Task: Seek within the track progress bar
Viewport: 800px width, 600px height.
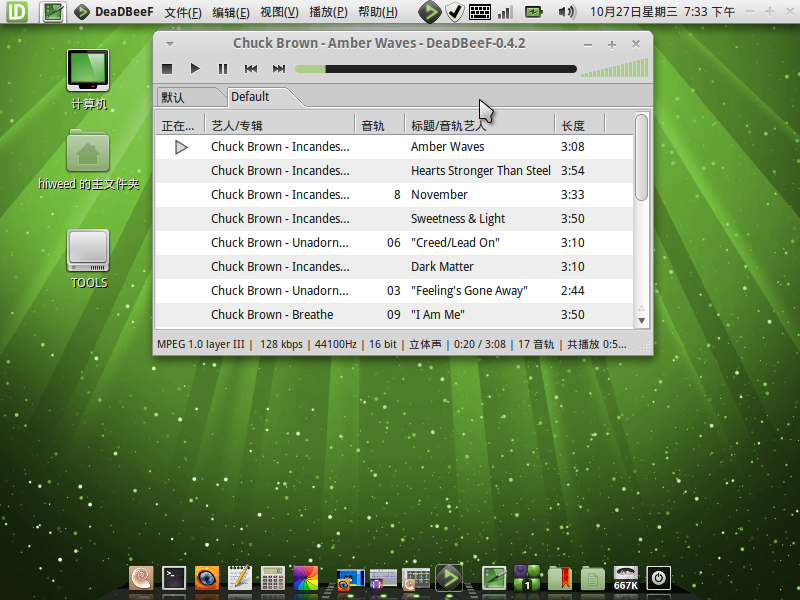Action: pos(436,69)
